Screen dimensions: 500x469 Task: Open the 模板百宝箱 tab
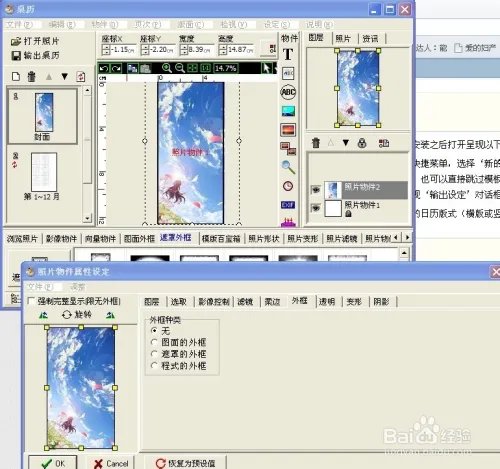point(221,239)
